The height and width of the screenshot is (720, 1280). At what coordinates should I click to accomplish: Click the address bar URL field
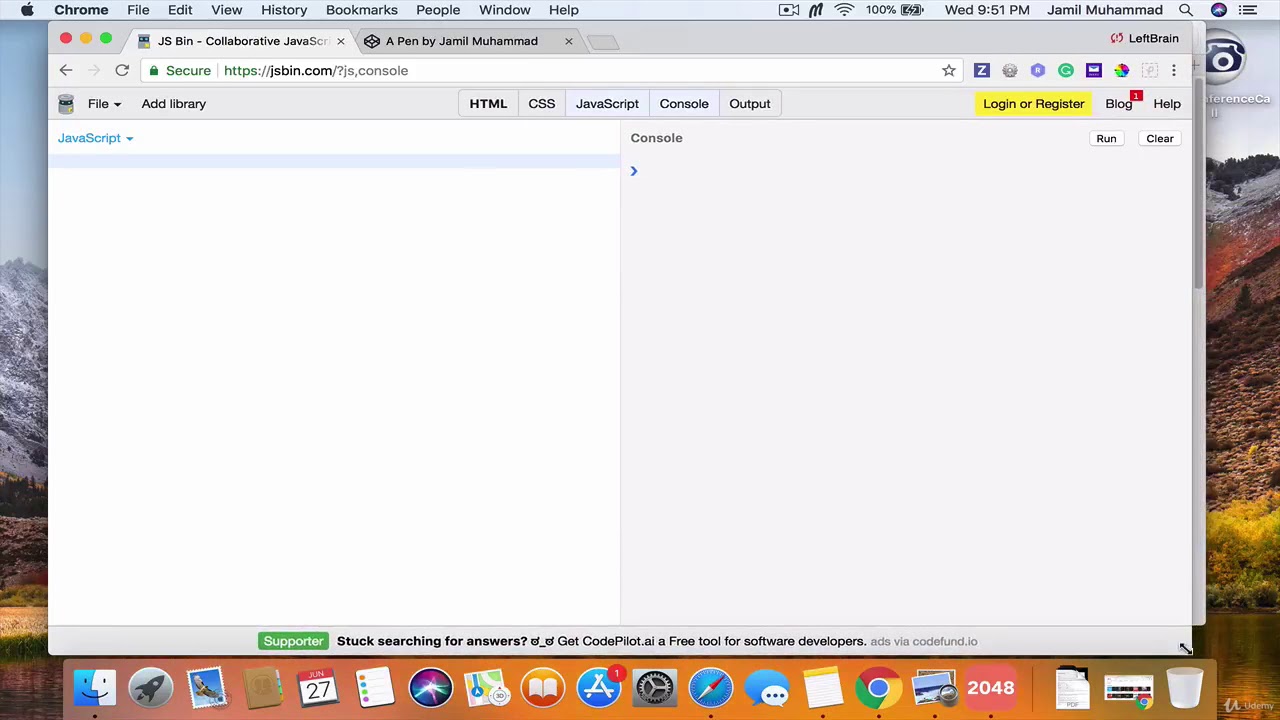[550, 70]
